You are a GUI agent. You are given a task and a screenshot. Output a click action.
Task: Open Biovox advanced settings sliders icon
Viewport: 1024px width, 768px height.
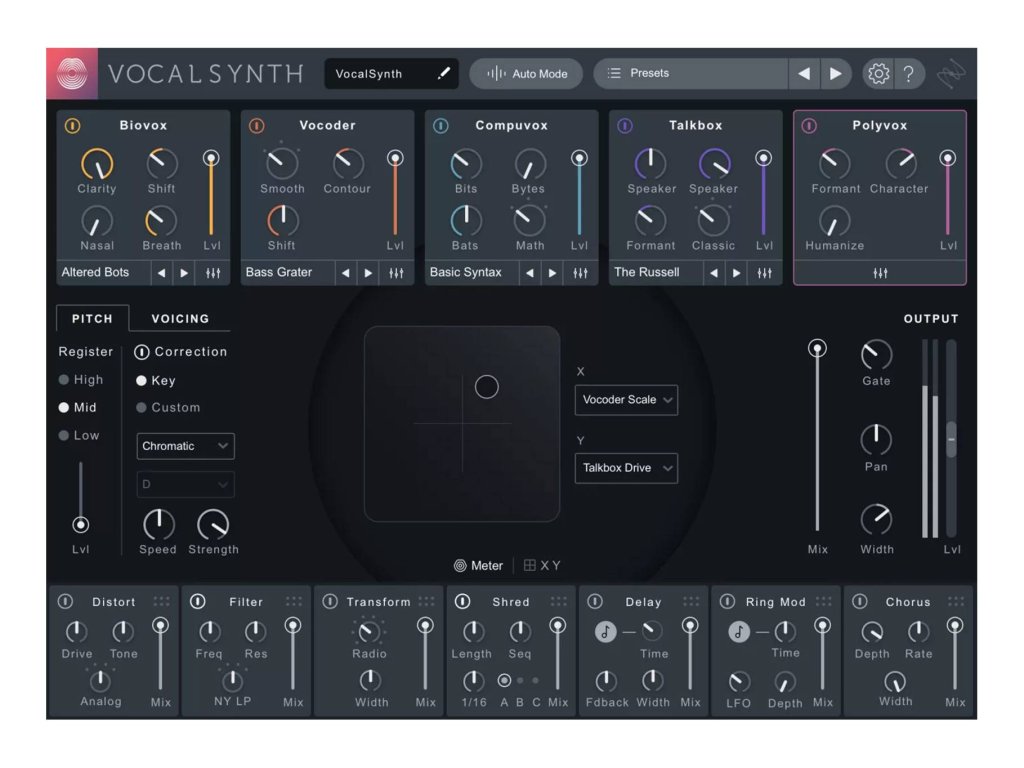213,273
